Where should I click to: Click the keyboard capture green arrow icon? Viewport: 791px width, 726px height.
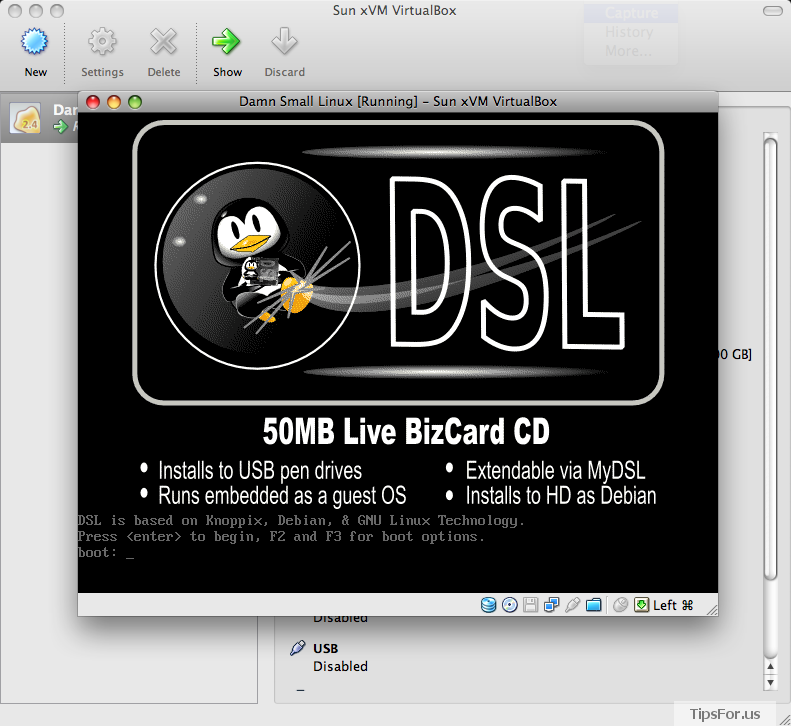[641, 604]
